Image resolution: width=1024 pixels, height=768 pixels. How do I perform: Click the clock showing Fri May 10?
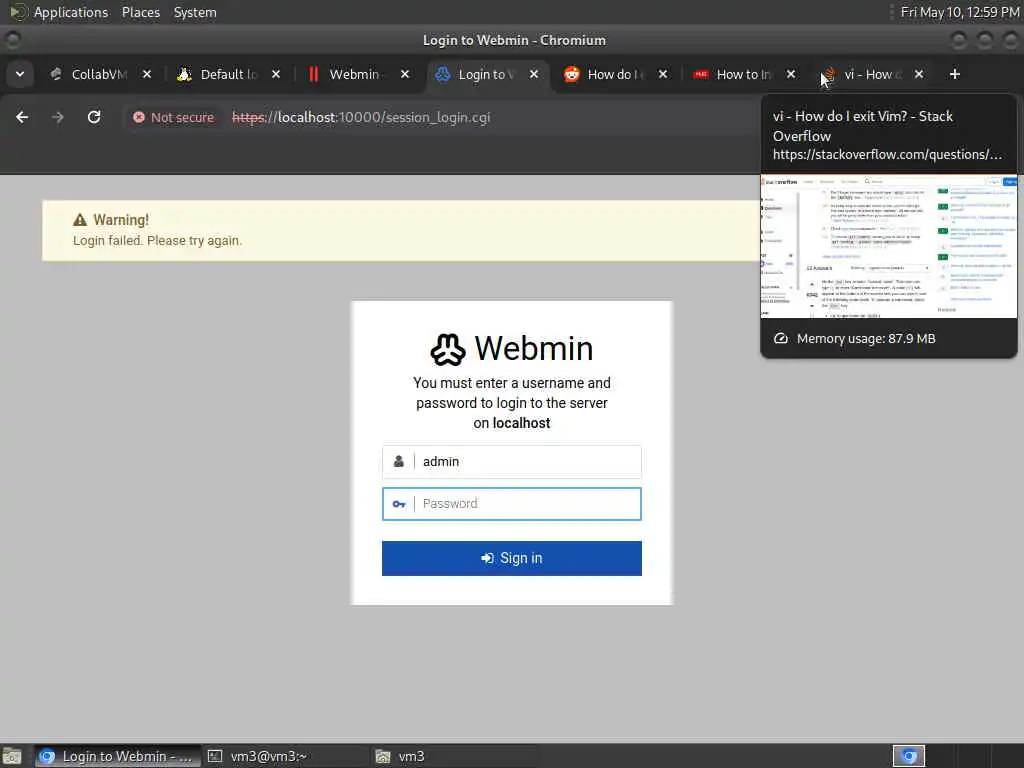pyautogui.click(x=959, y=12)
